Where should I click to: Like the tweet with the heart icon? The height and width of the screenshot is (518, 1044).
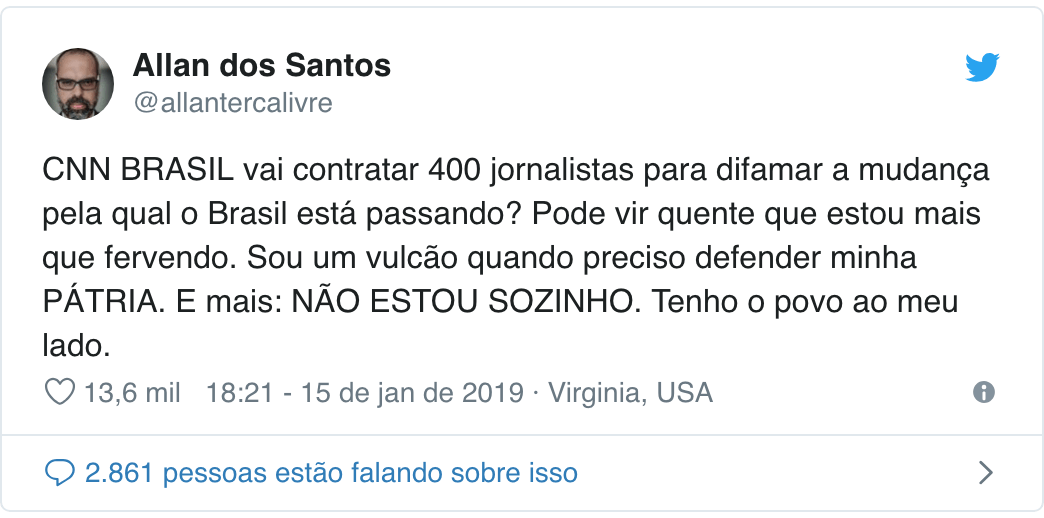point(61,392)
